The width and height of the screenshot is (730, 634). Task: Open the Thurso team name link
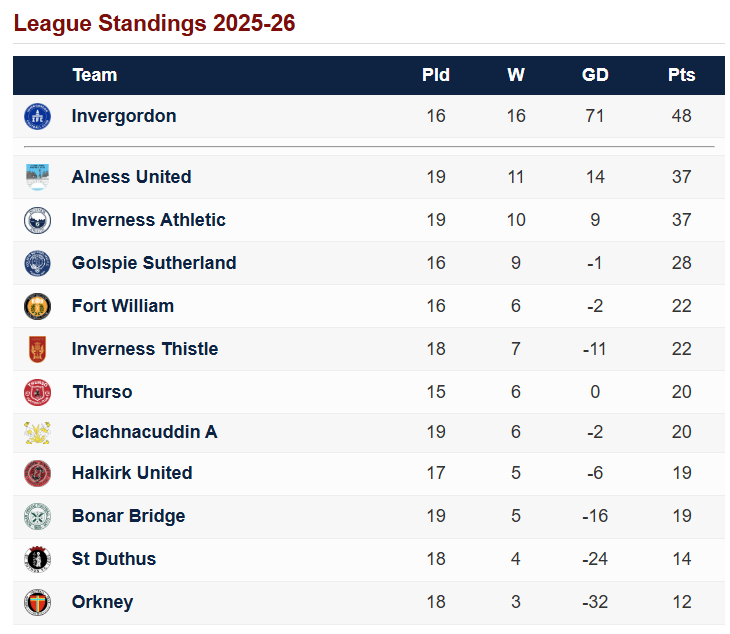click(102, 392)
